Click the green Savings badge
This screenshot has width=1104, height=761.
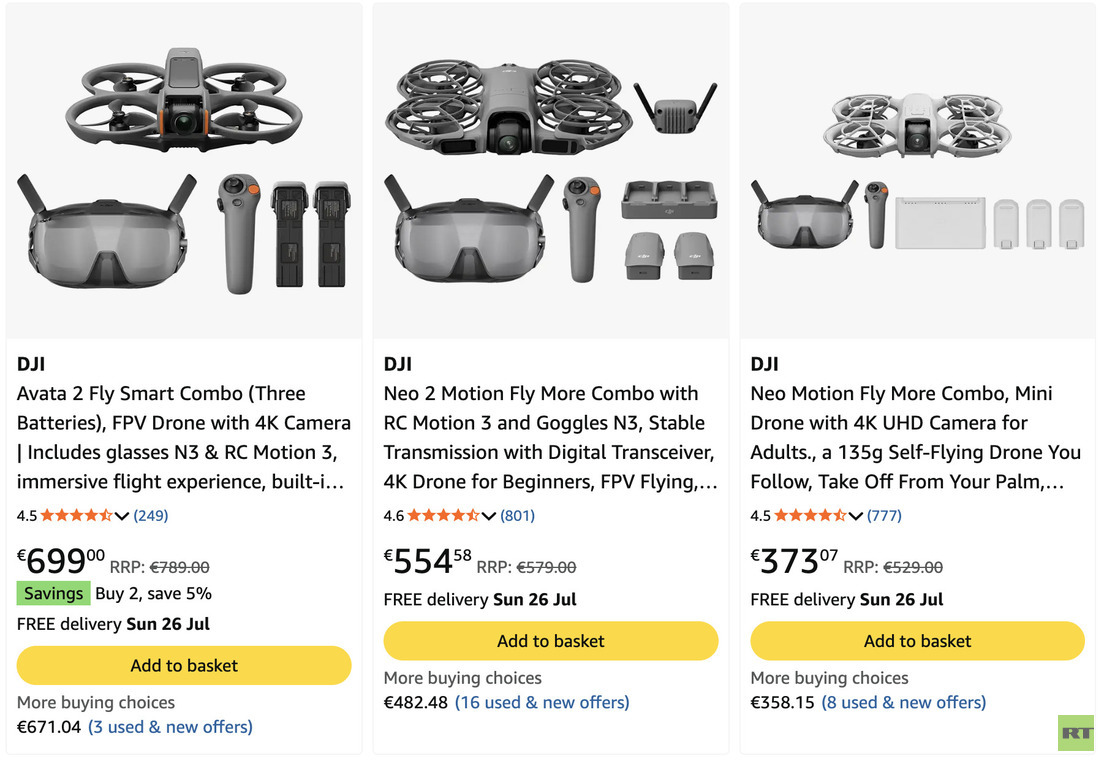pyautogui.click(x=54, y=593)
